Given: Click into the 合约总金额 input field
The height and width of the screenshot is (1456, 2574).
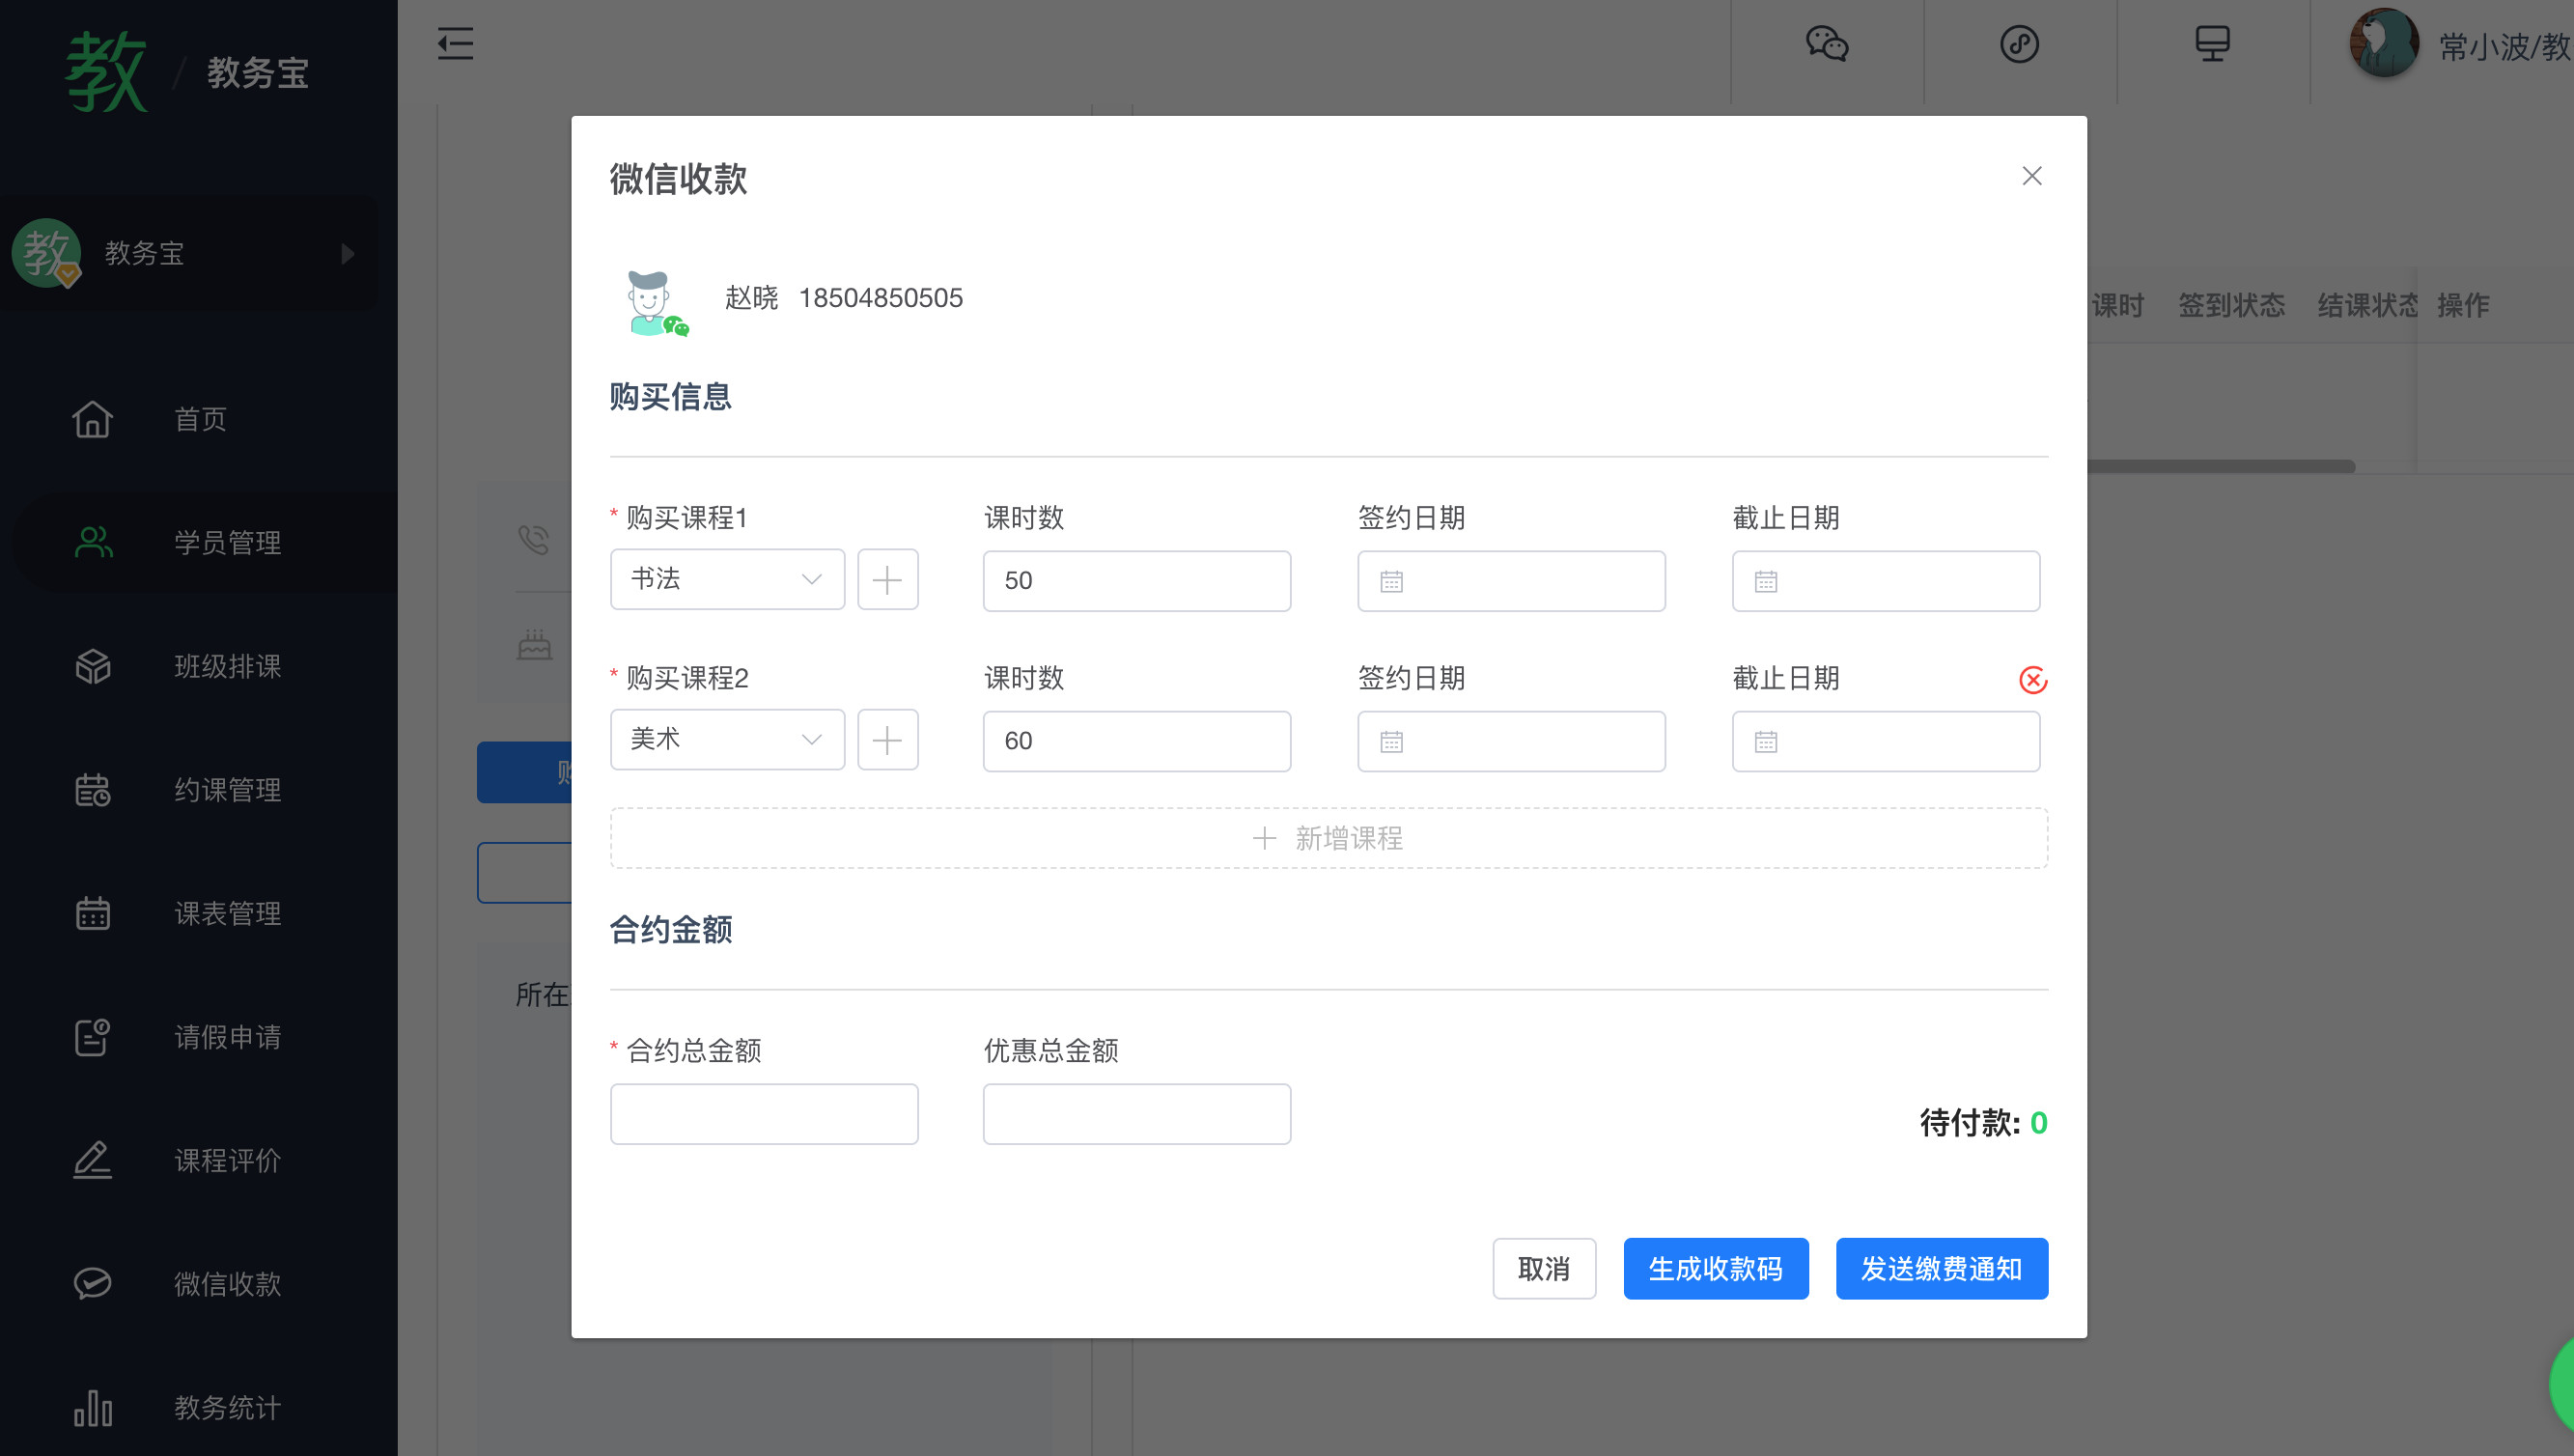Looking at the screenshot, I should [764, 1114].
